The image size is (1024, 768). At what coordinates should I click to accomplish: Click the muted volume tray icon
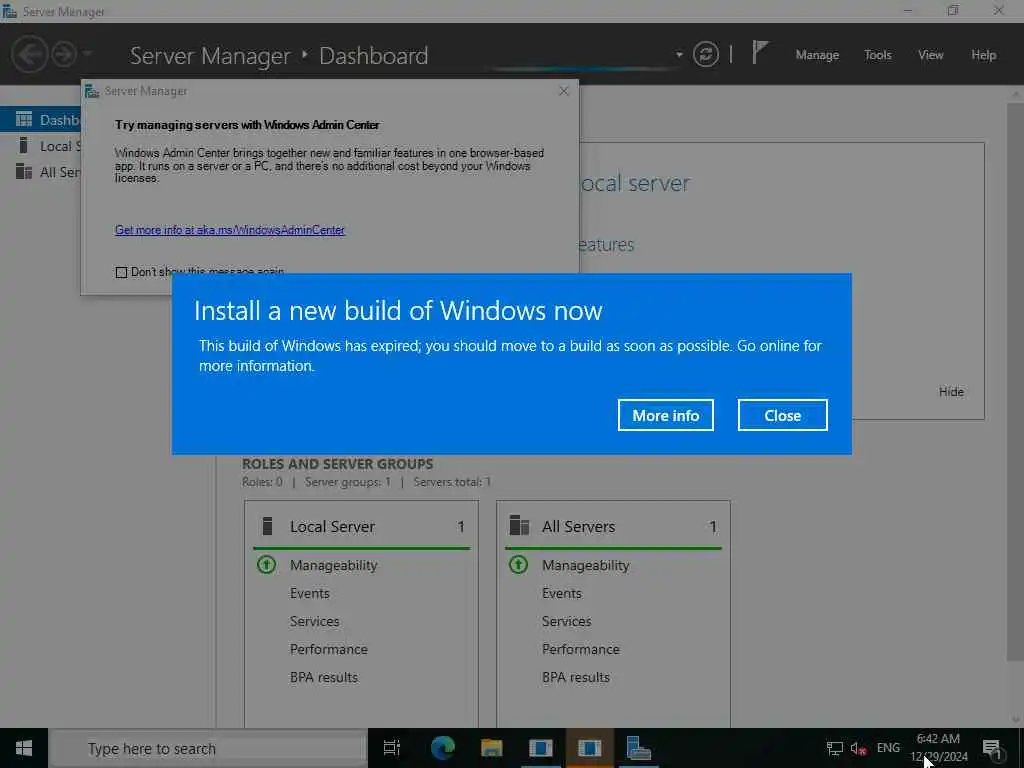(x=858, y=748)
